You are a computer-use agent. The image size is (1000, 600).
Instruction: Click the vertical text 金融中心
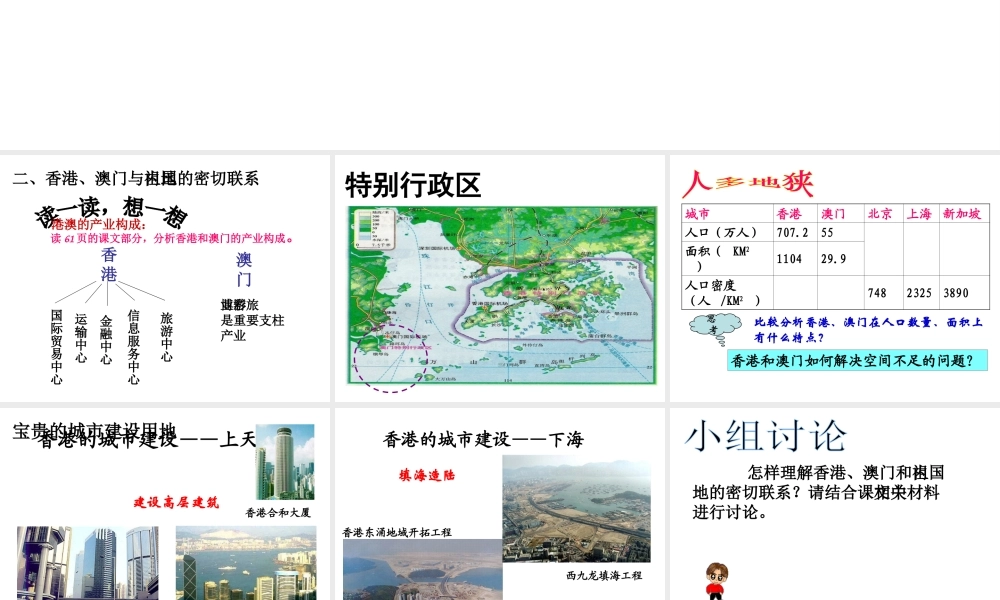click(106, 340)
